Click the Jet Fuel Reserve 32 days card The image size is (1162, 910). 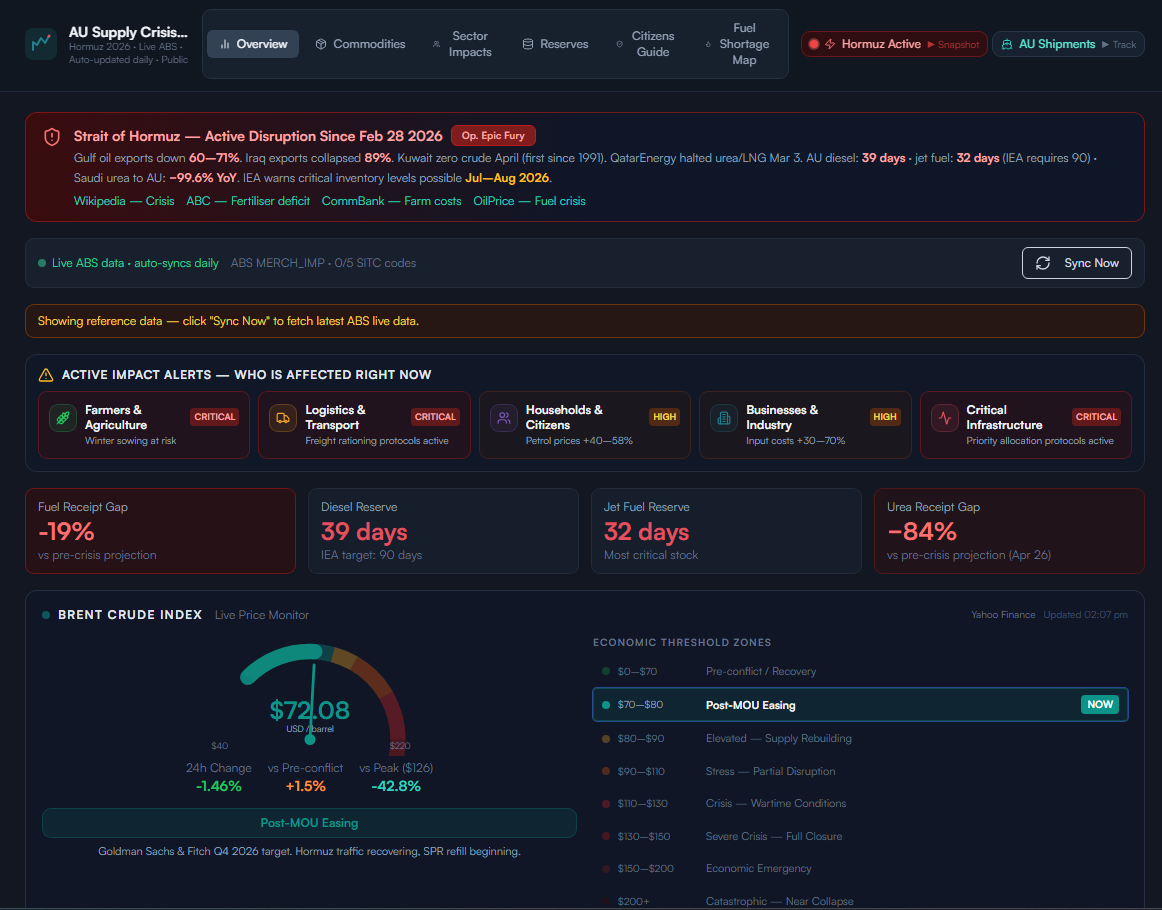coord(726,531)
